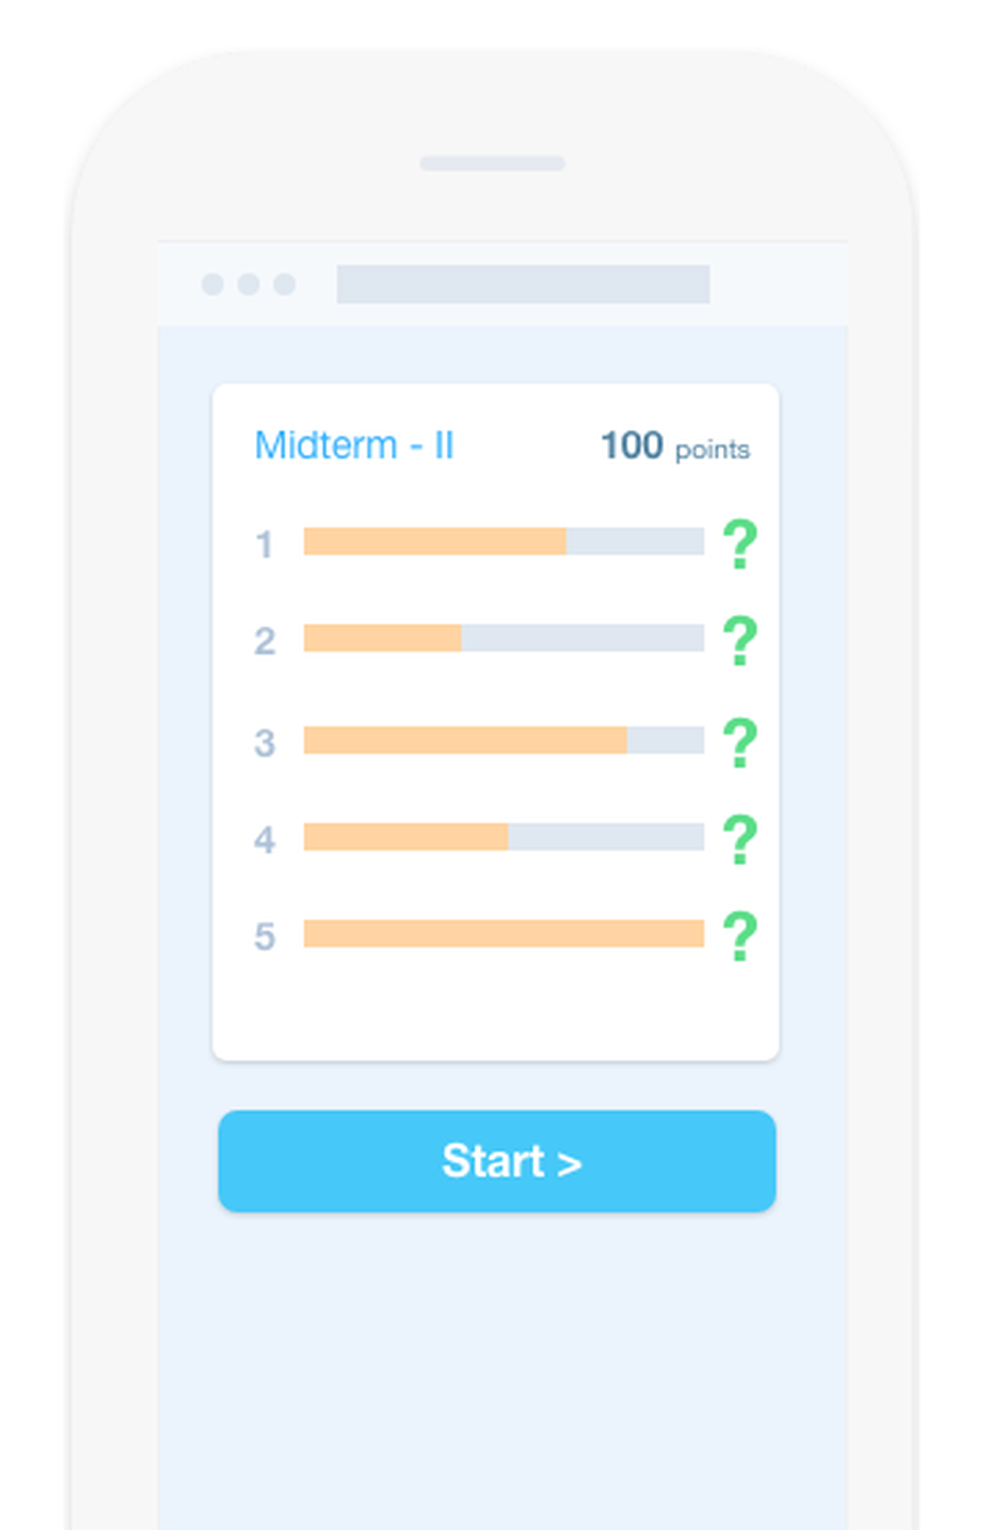Viewport: 1000px width, 1530px height.
Task: Select question number 5 label
Action: coord(264,935)
